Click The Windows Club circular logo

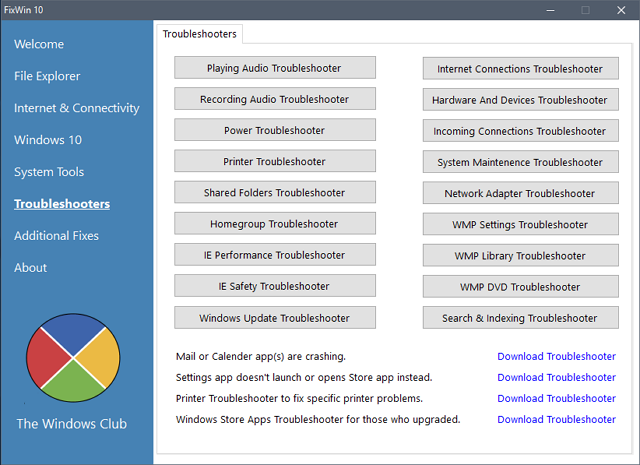[x=73, y=358]
